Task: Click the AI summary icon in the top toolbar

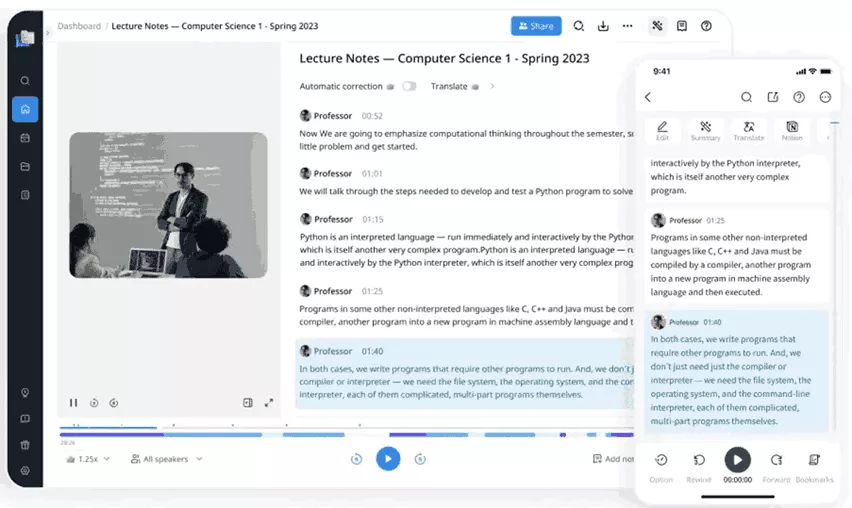Action: pos(657,26)
